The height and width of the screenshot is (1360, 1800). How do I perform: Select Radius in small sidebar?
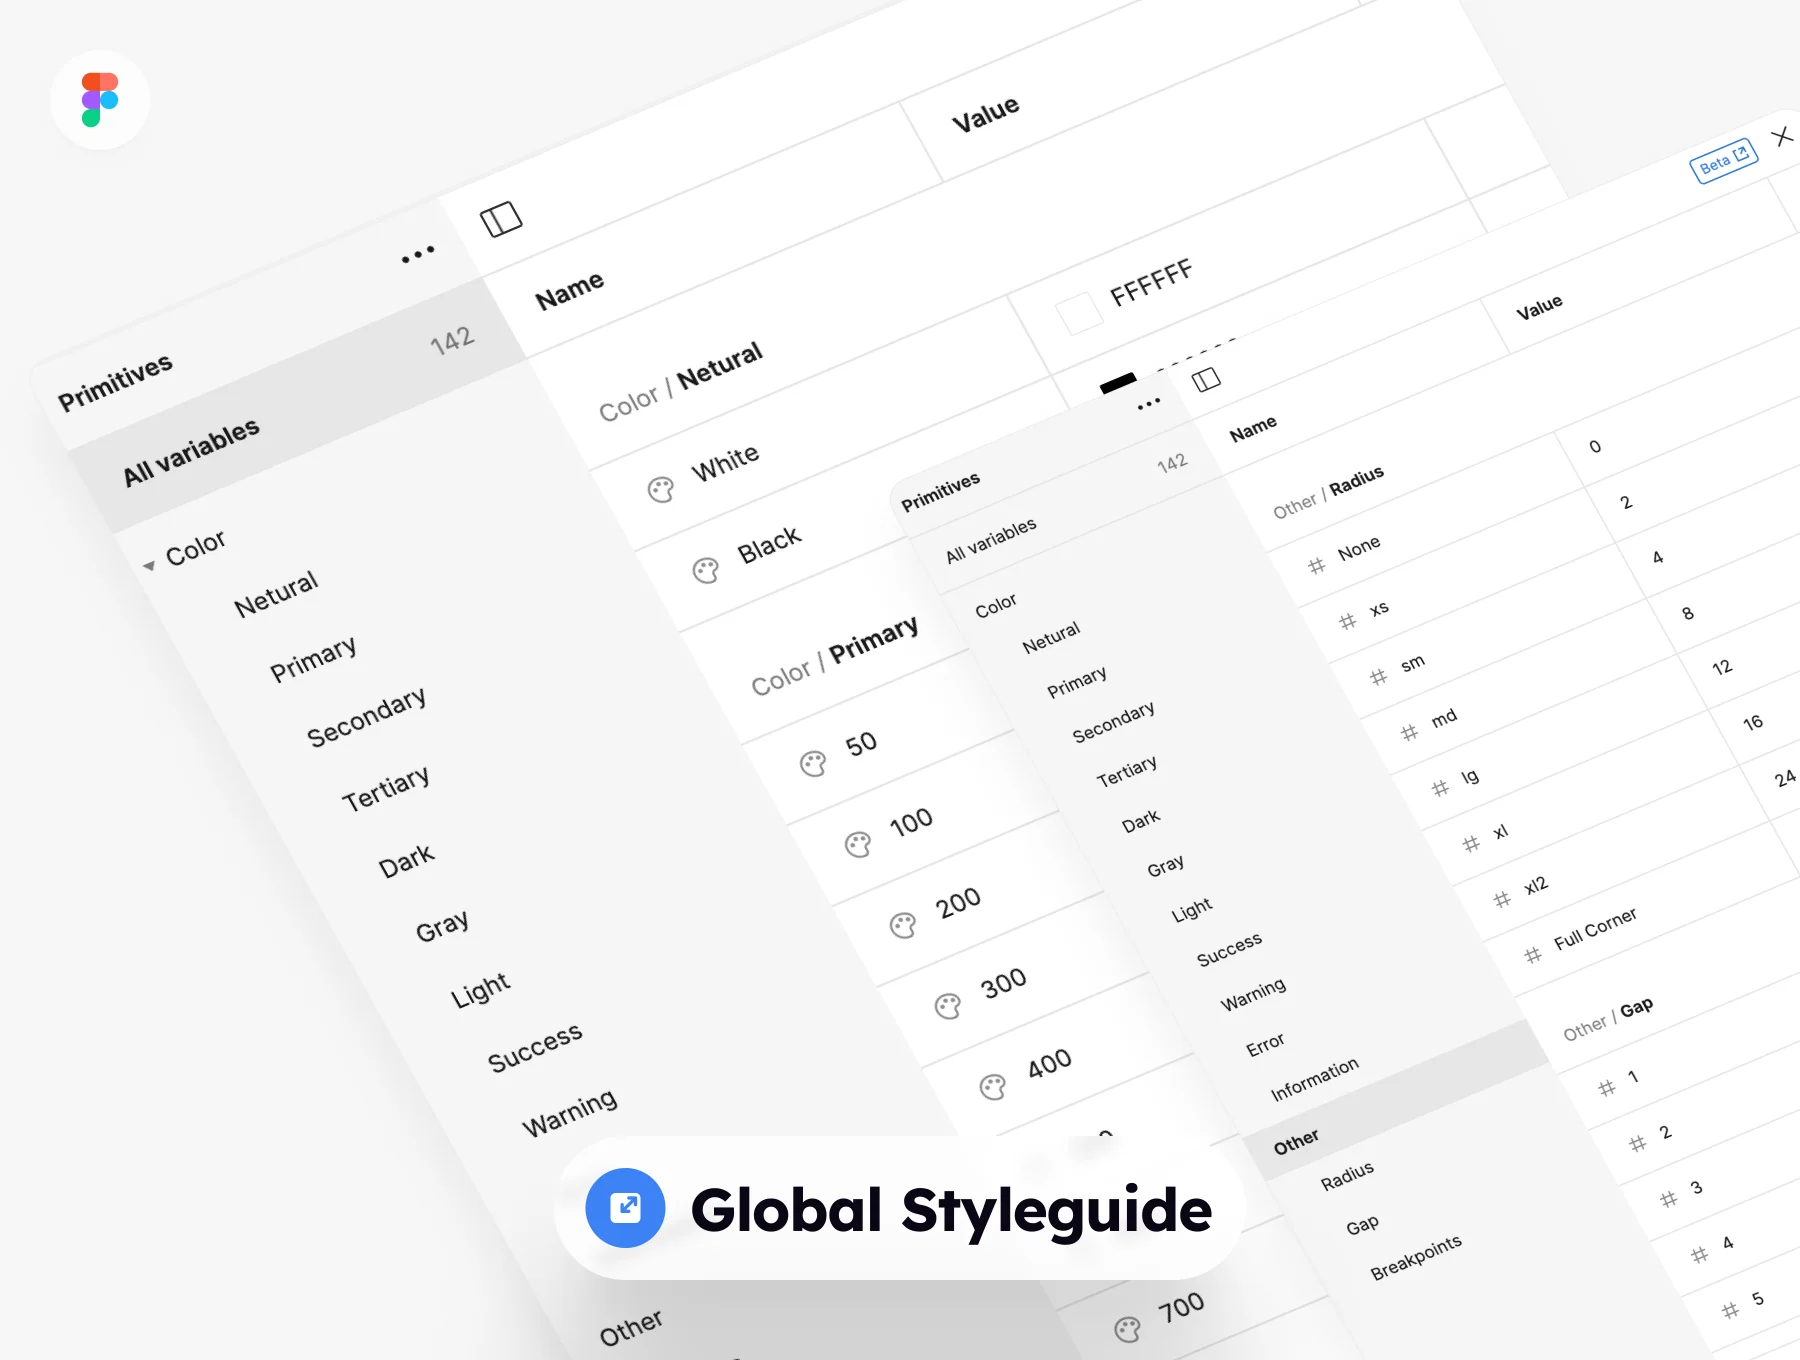[1347, 1176]
